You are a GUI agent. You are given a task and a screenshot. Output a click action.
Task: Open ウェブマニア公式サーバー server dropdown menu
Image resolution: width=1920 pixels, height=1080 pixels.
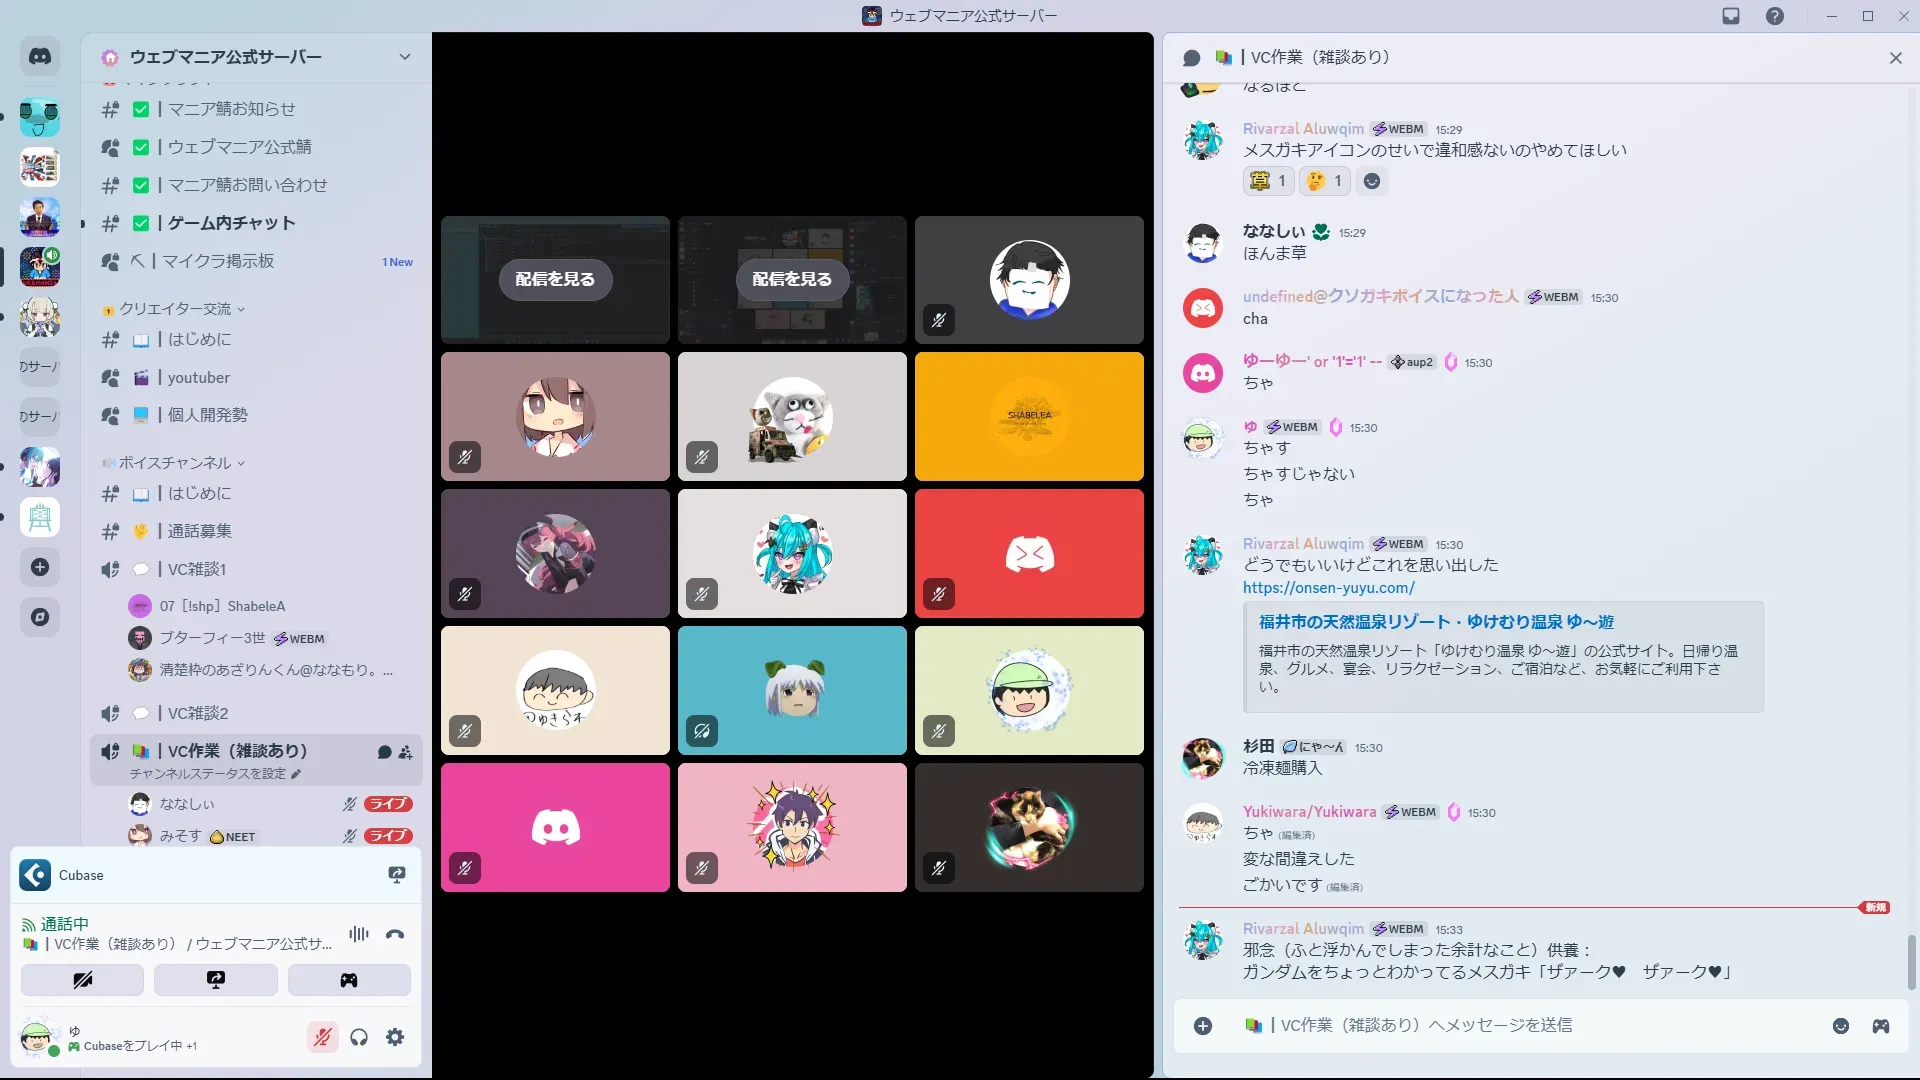tap(404, 57)
